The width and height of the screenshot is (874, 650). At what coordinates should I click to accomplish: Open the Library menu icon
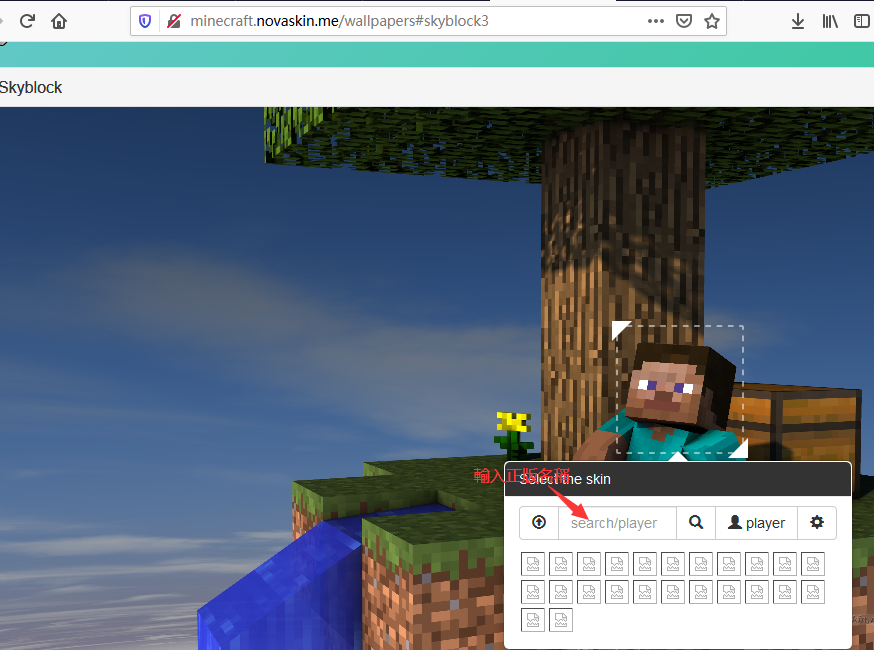point(830,21)
